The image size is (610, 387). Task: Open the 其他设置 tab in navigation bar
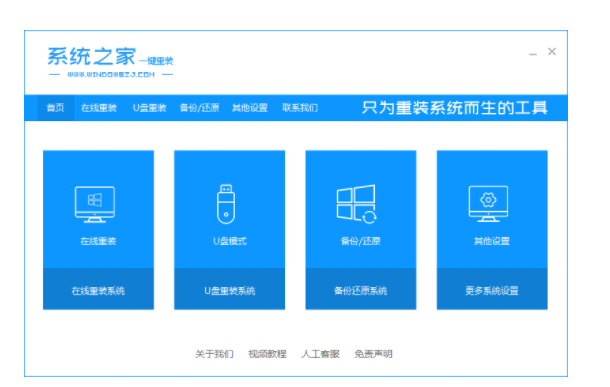[x=250, y=108]
